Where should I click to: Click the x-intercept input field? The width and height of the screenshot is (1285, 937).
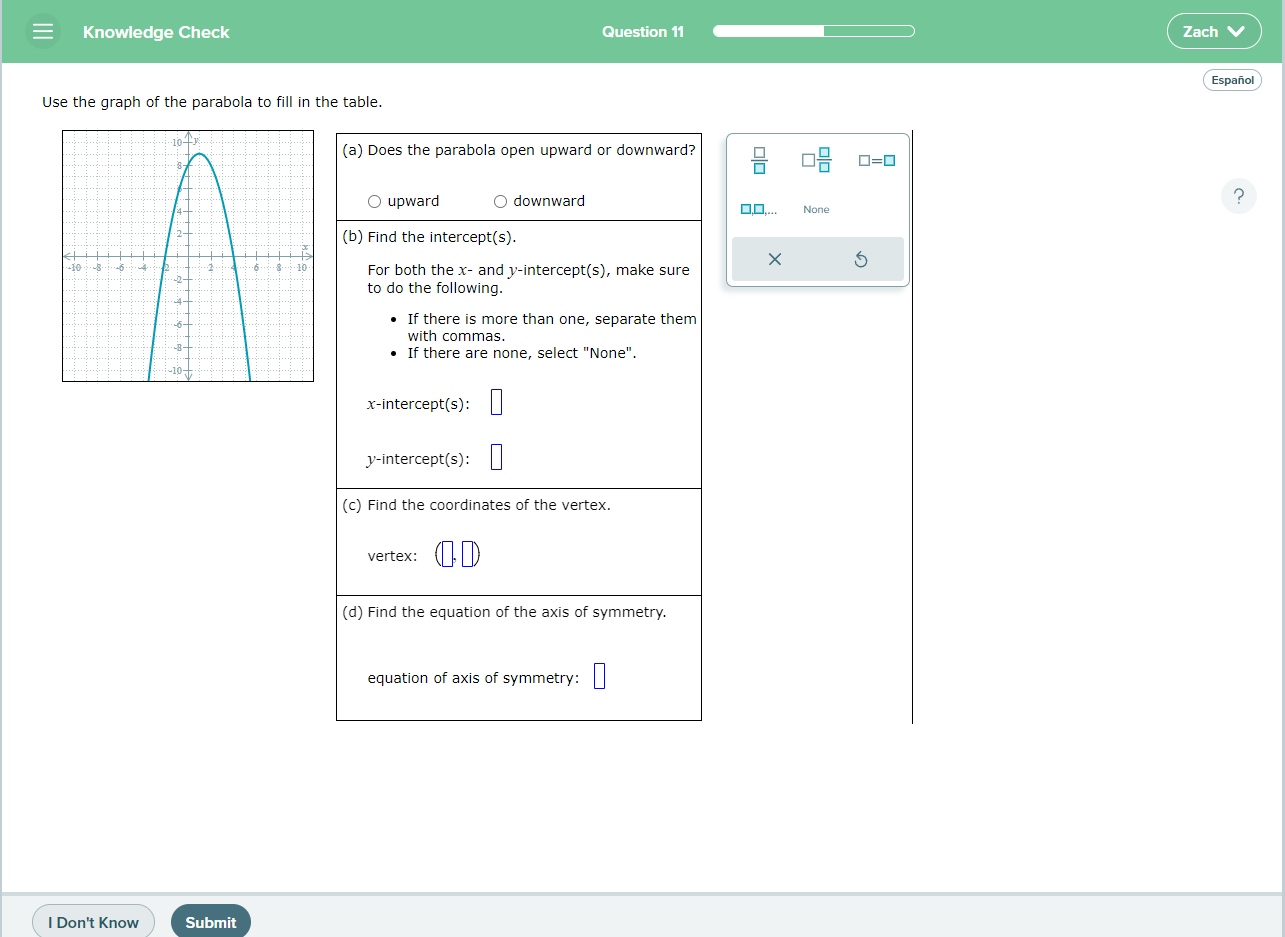[x=496, y=401]
